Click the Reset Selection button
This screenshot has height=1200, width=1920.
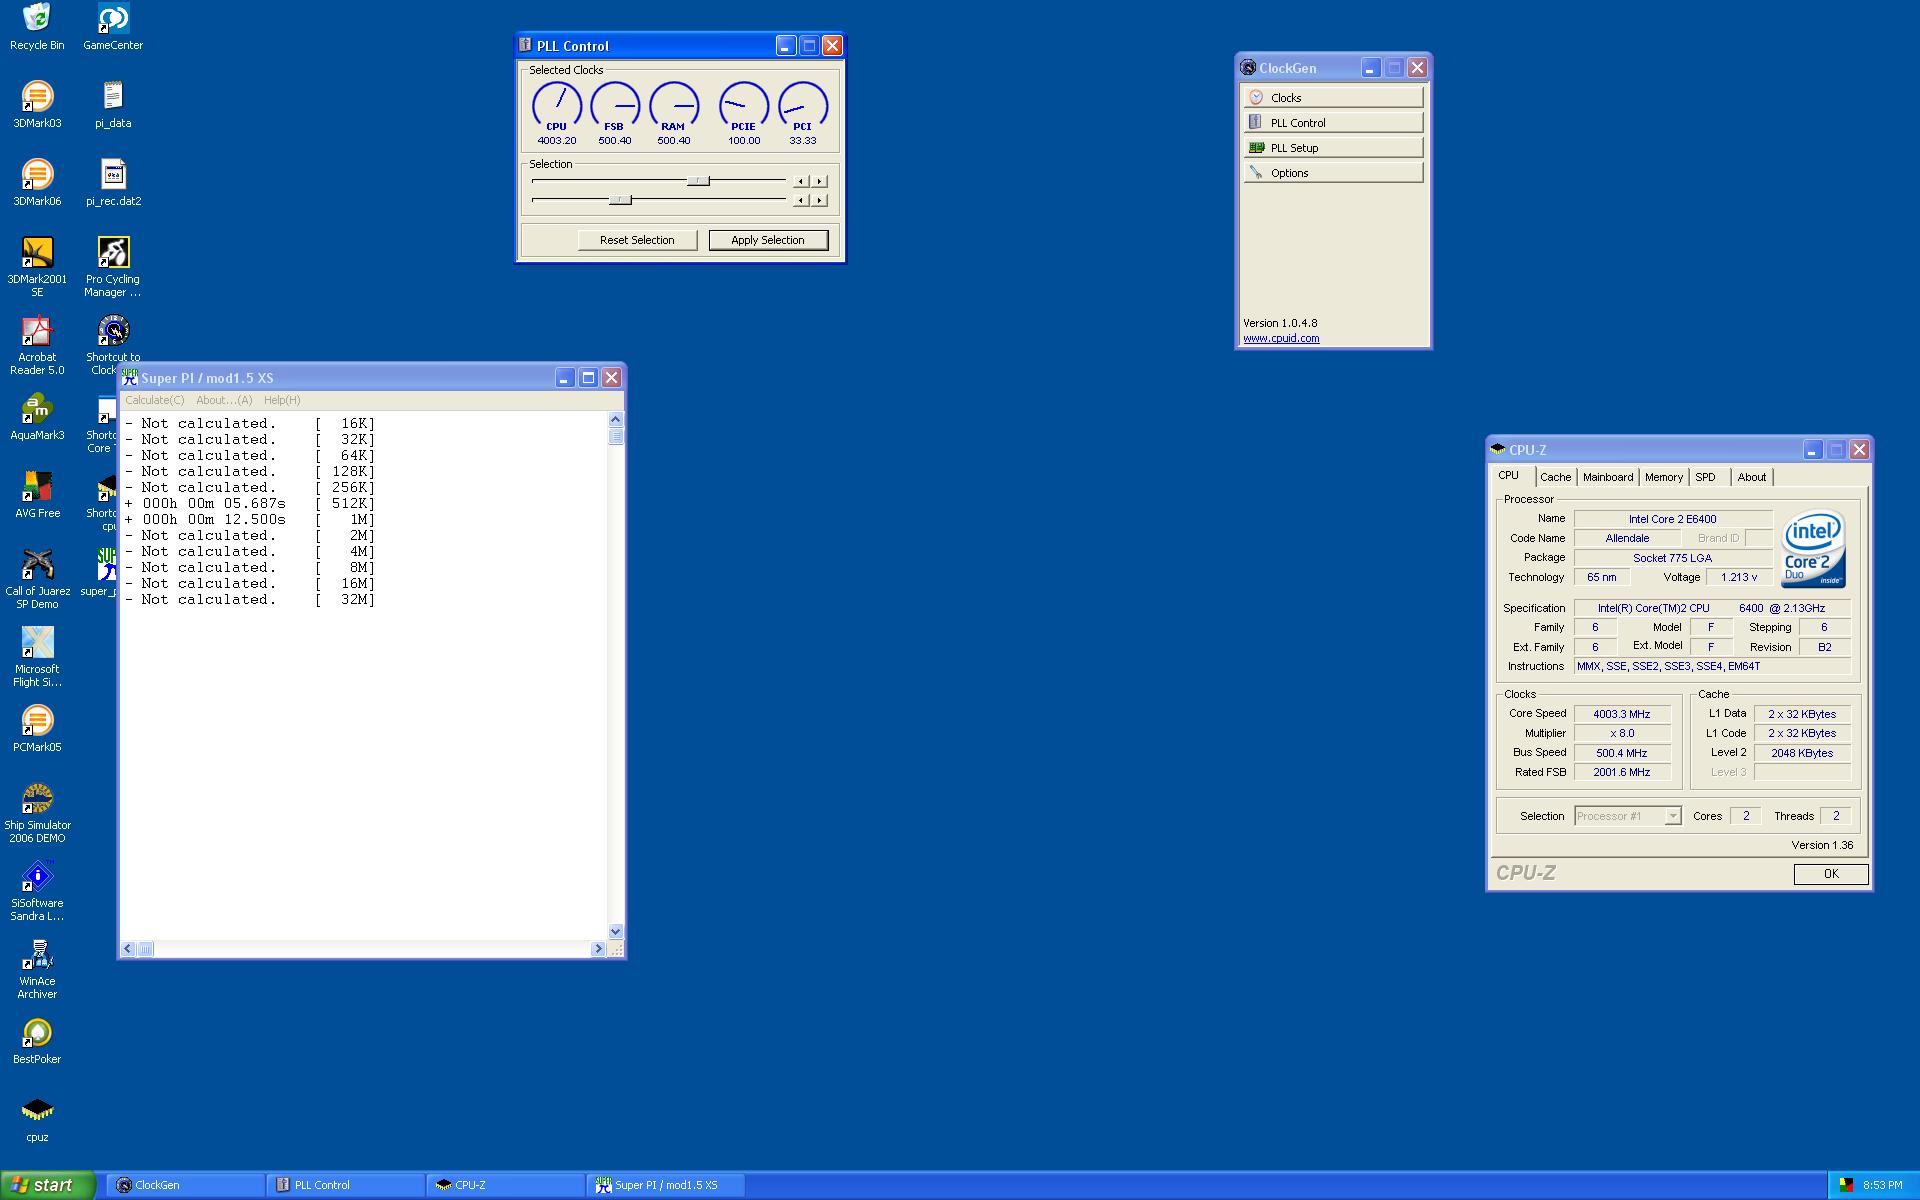pos(637,240)
